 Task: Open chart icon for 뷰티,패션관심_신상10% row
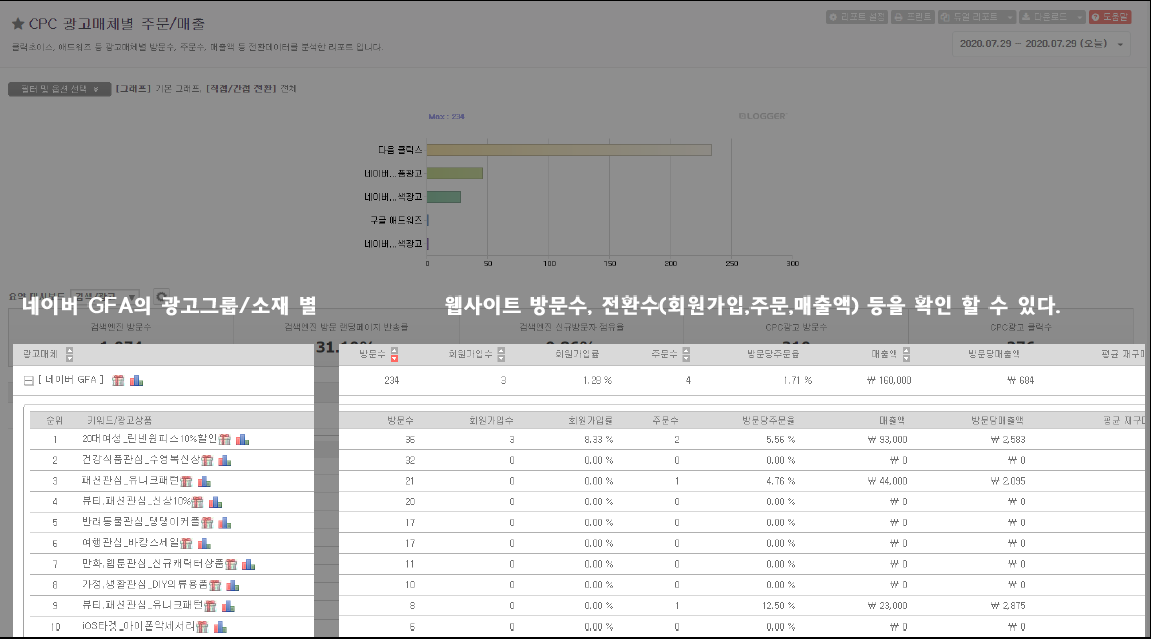pos(215,502)
